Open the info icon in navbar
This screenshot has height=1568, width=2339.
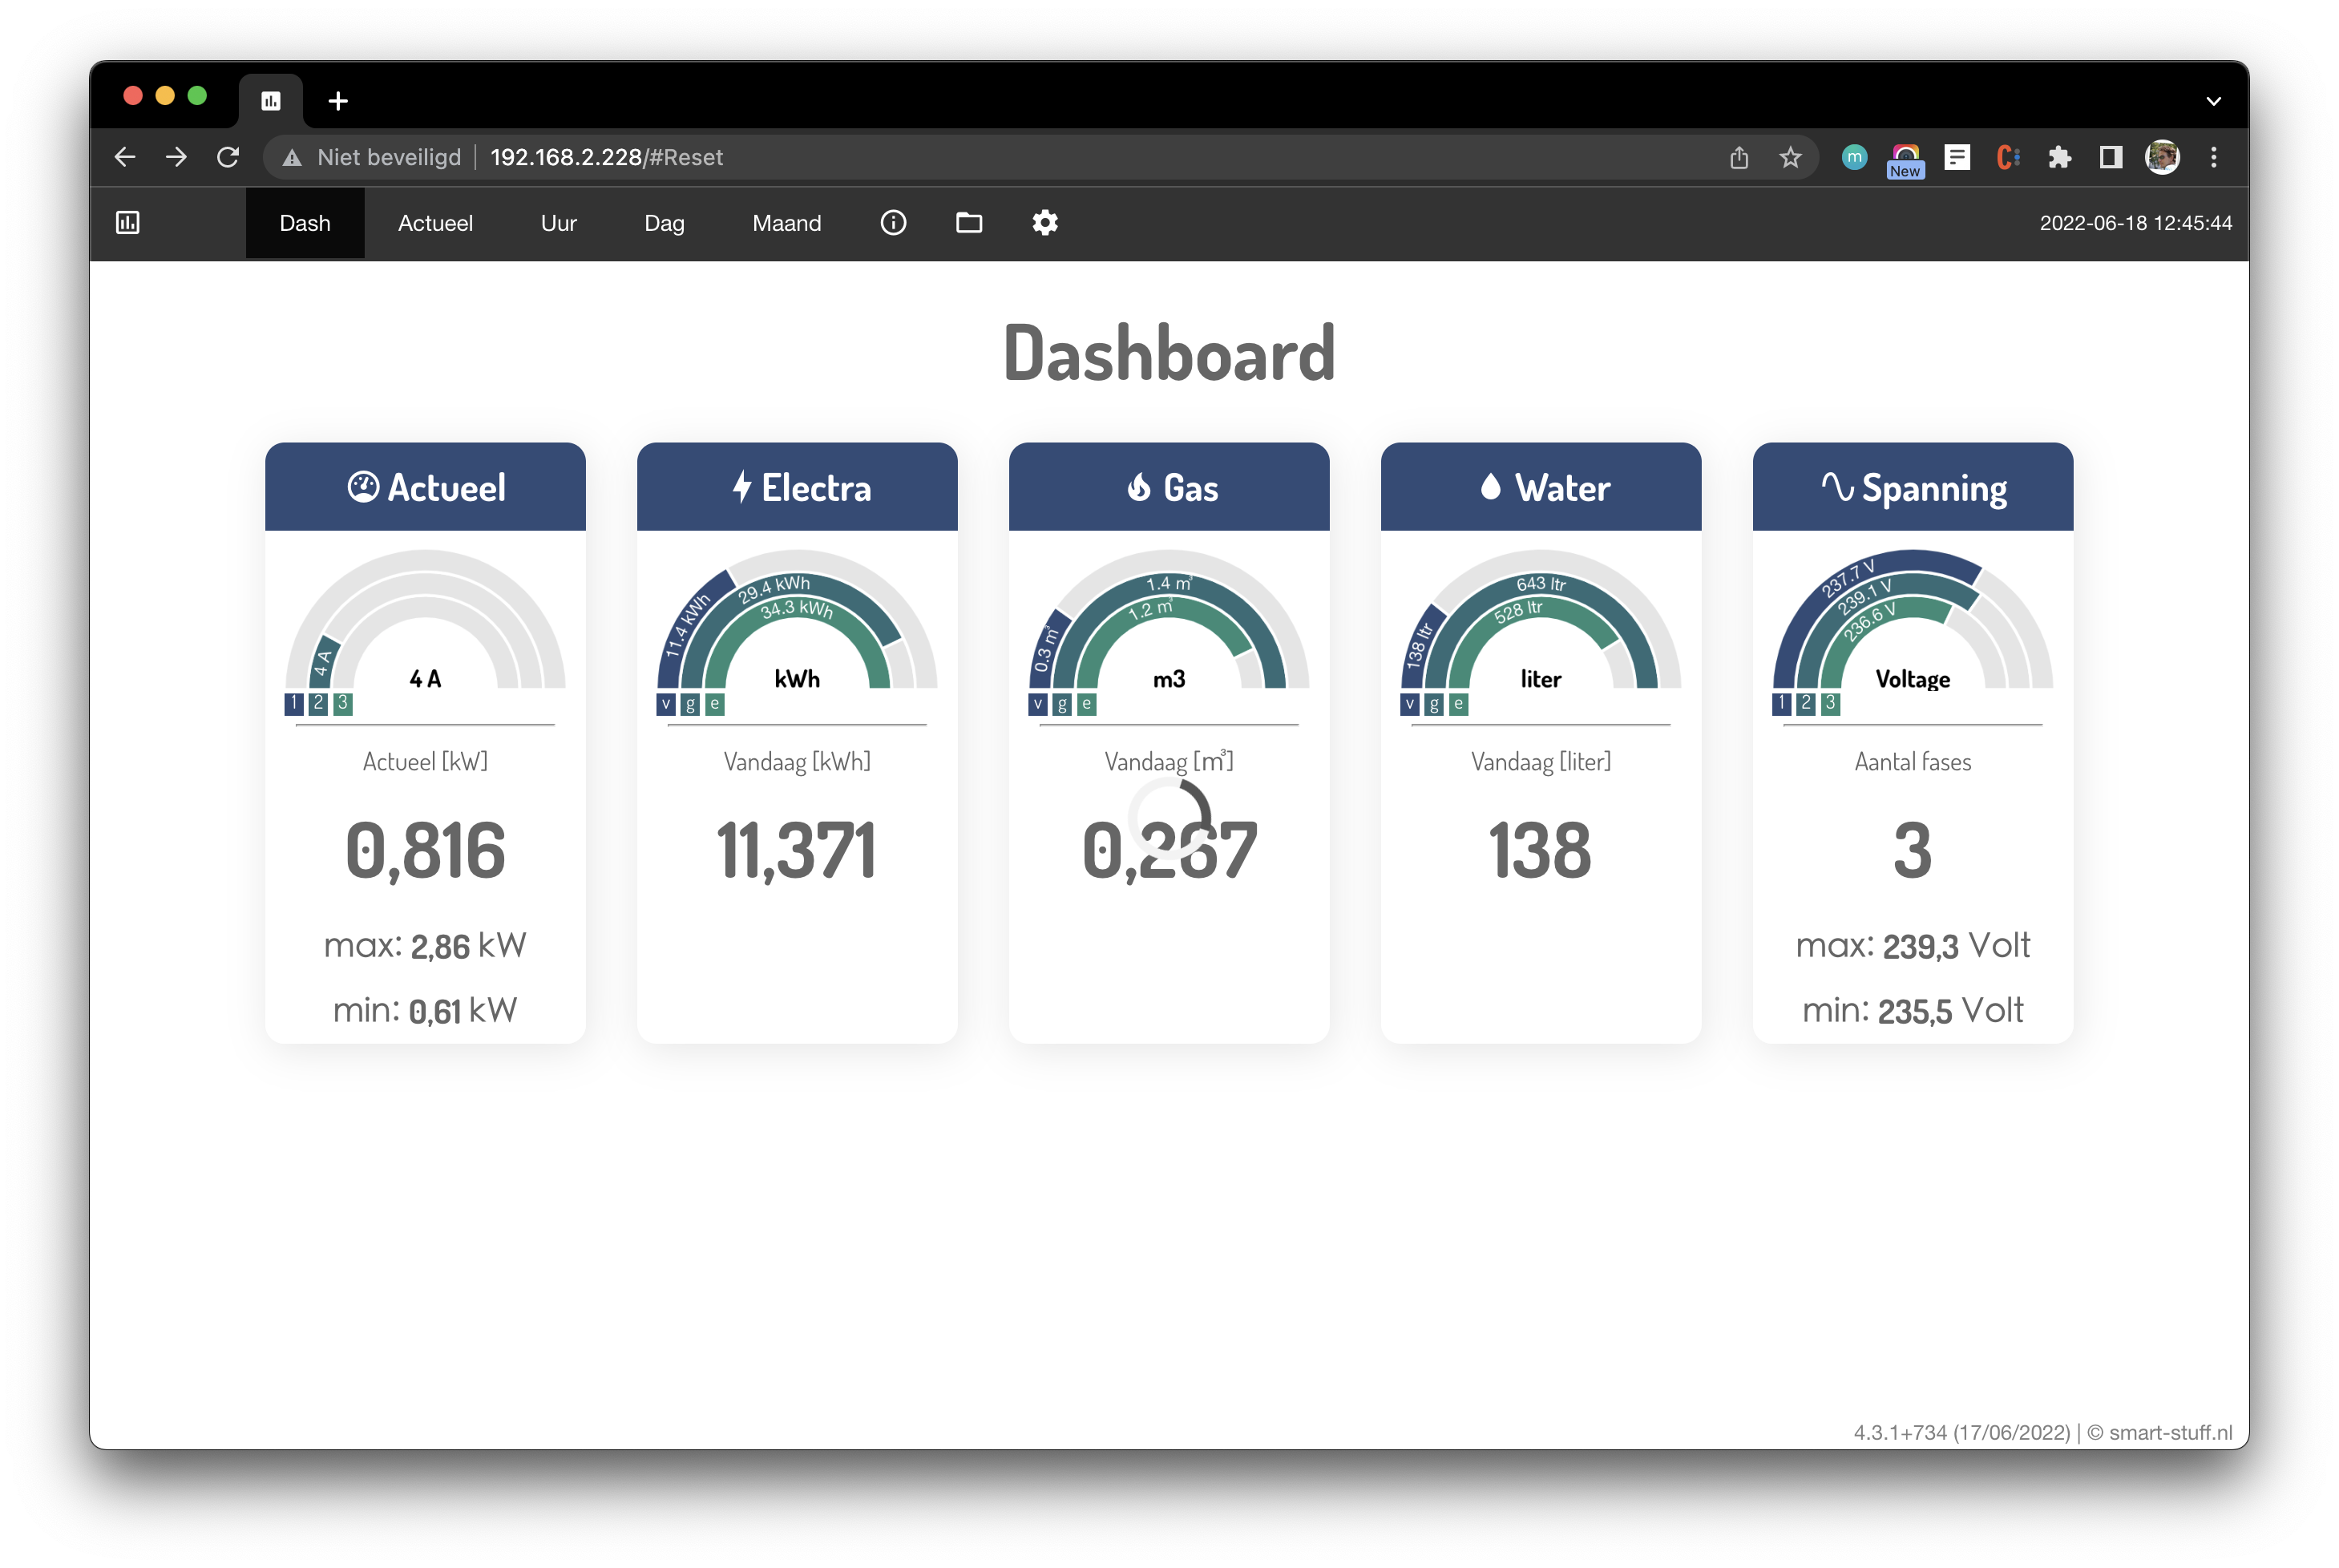[x=893, y=223]
